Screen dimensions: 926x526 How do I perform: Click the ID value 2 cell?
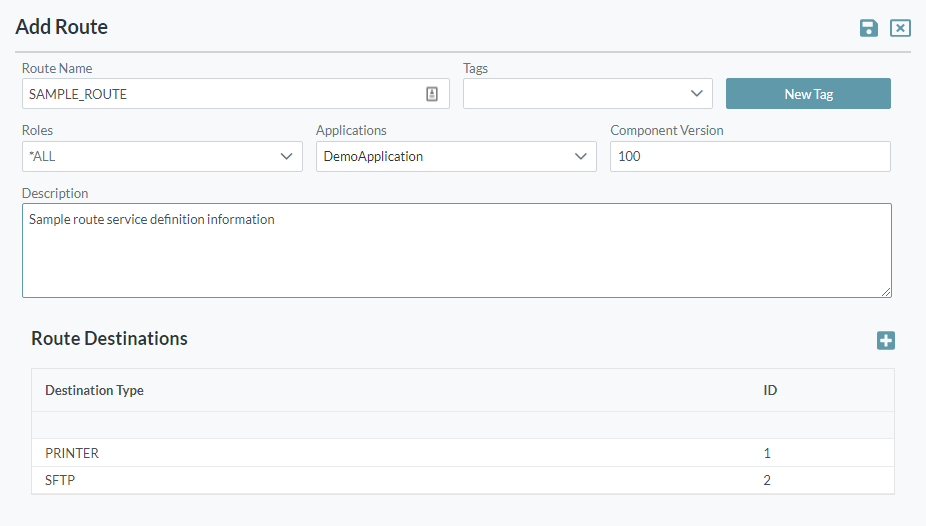[767, 480]
